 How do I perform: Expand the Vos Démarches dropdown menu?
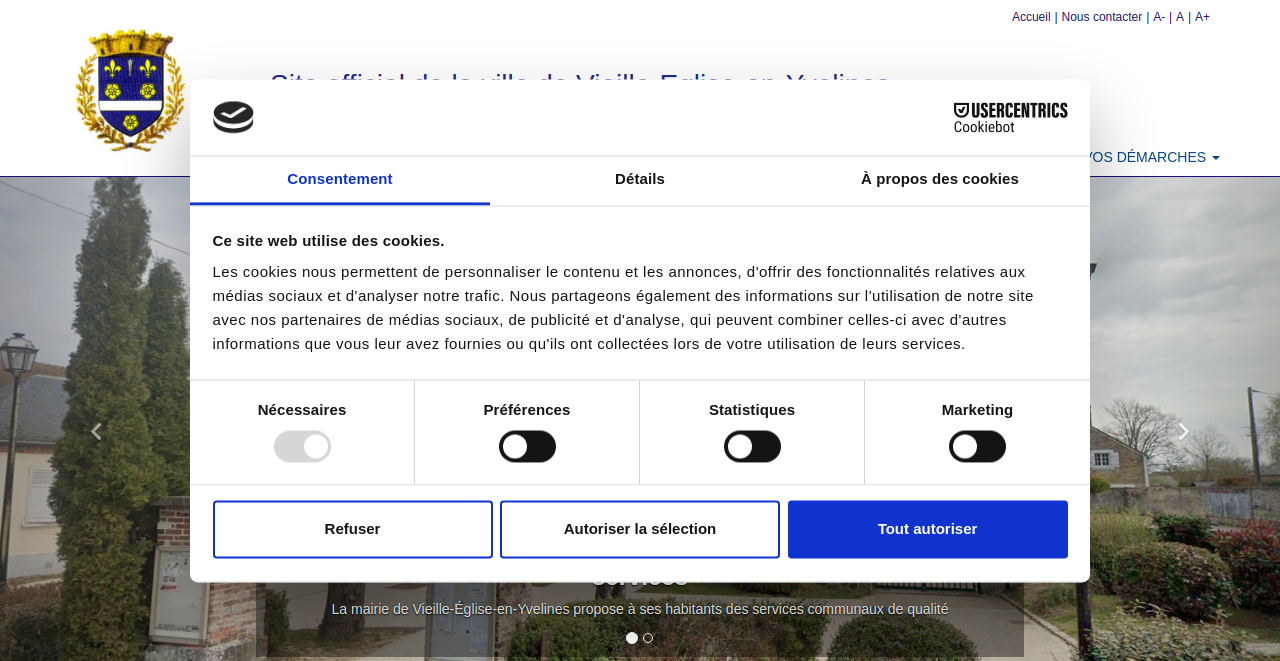coord(1155,157)
